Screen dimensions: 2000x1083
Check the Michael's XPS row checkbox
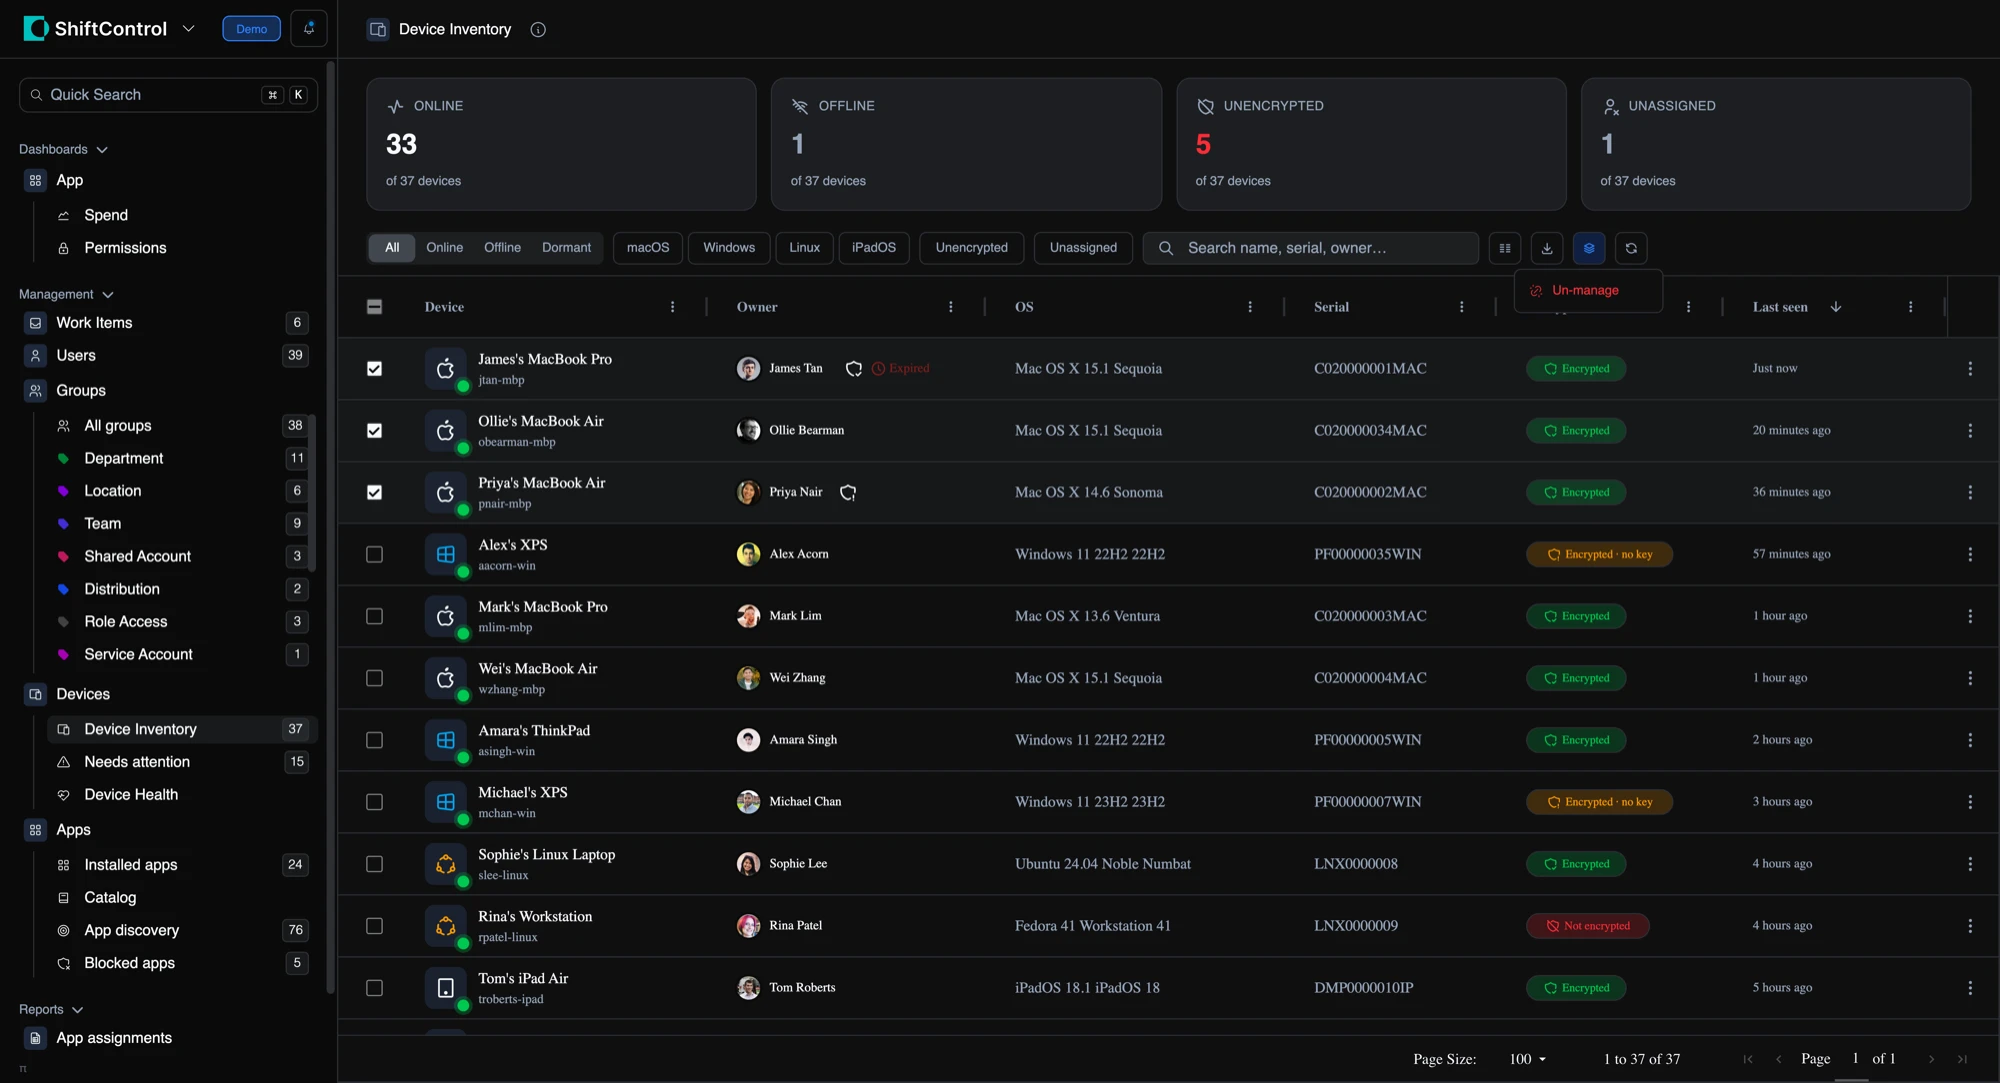pyautogui.click(x=374, y=802)
